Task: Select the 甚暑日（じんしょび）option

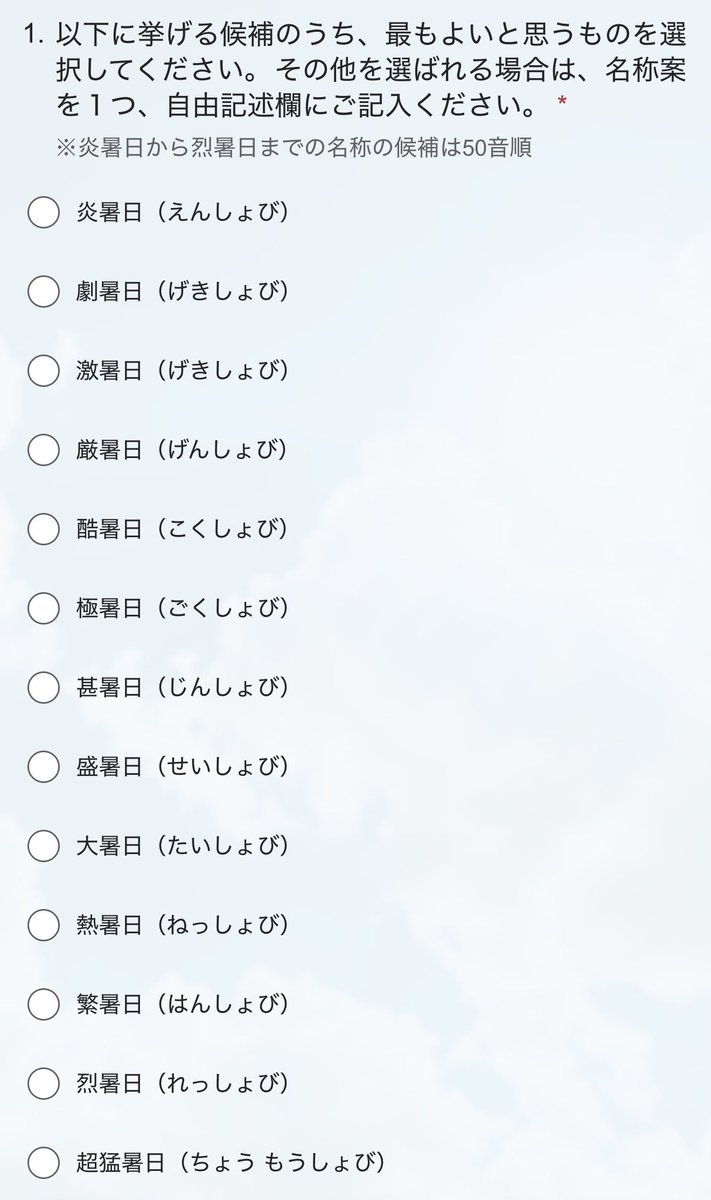Action: (x=43, y=688)
